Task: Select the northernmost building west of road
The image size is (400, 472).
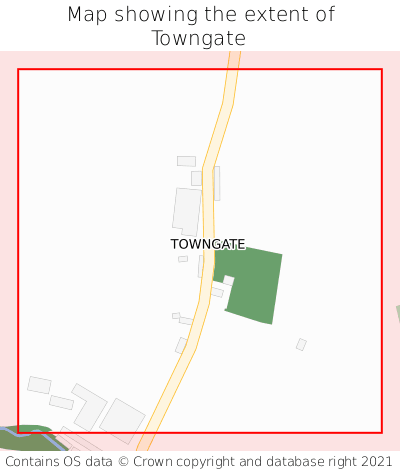Action: click(x=186, y=161)
